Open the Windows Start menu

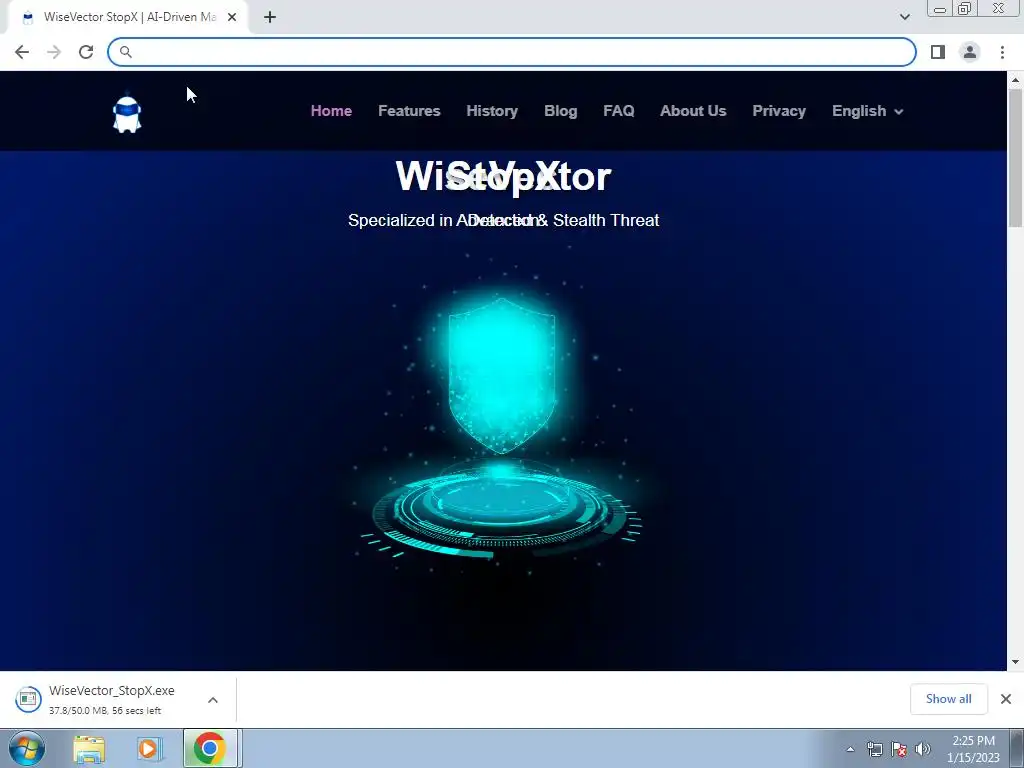click(x=27, y=748)
